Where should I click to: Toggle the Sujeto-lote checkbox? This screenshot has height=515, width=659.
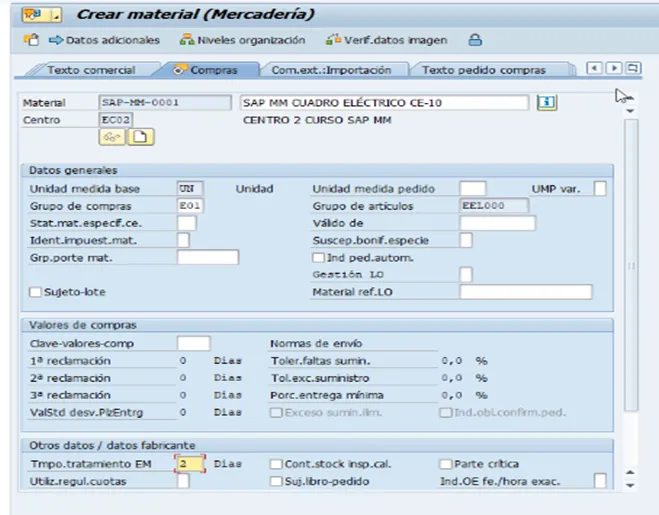coord(35,292)
